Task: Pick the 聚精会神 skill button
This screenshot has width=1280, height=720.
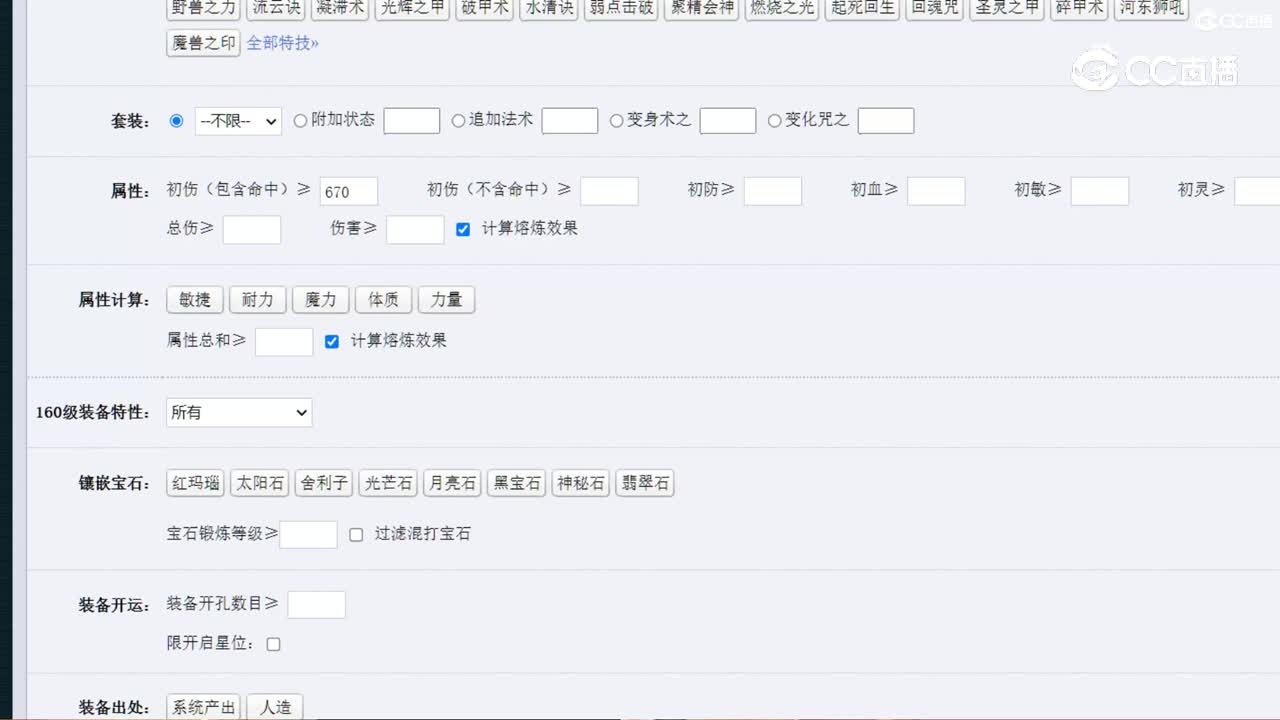Action: pos(702,9)
